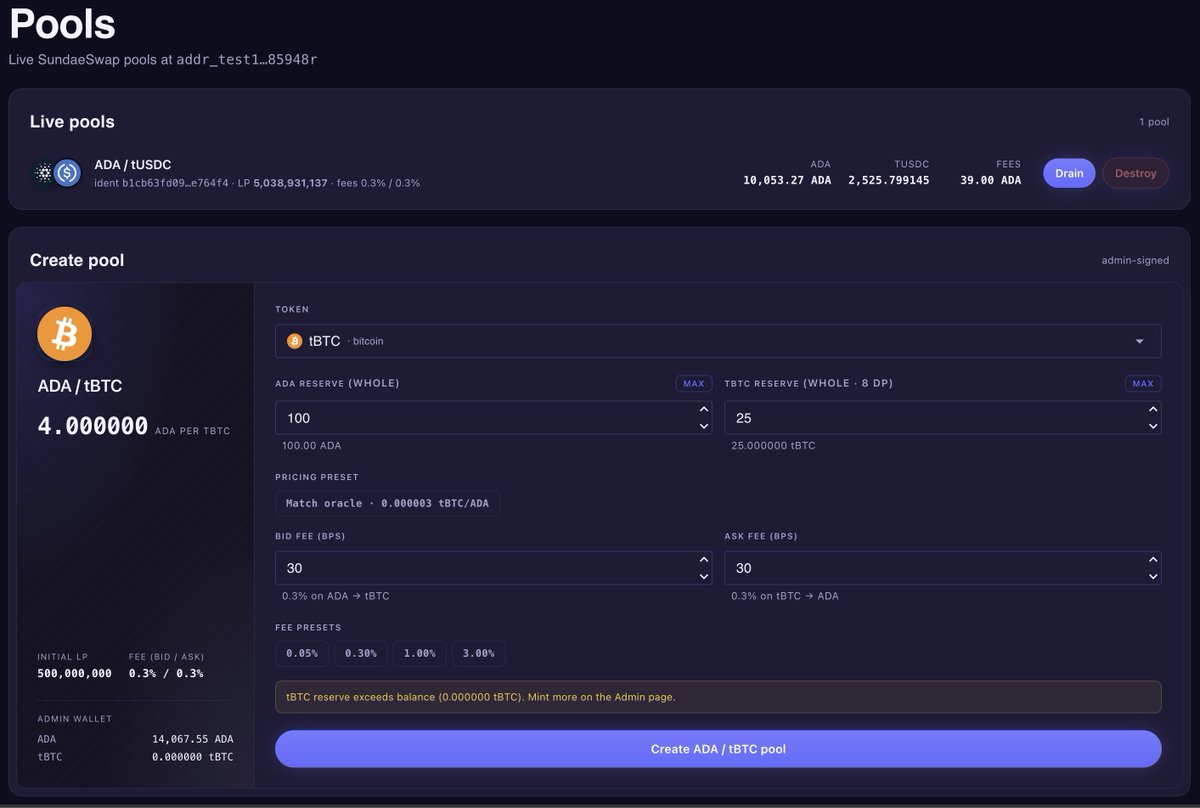1200x808 pixels.
Task: Select the 1.00% fee preset
Action: 420,653
